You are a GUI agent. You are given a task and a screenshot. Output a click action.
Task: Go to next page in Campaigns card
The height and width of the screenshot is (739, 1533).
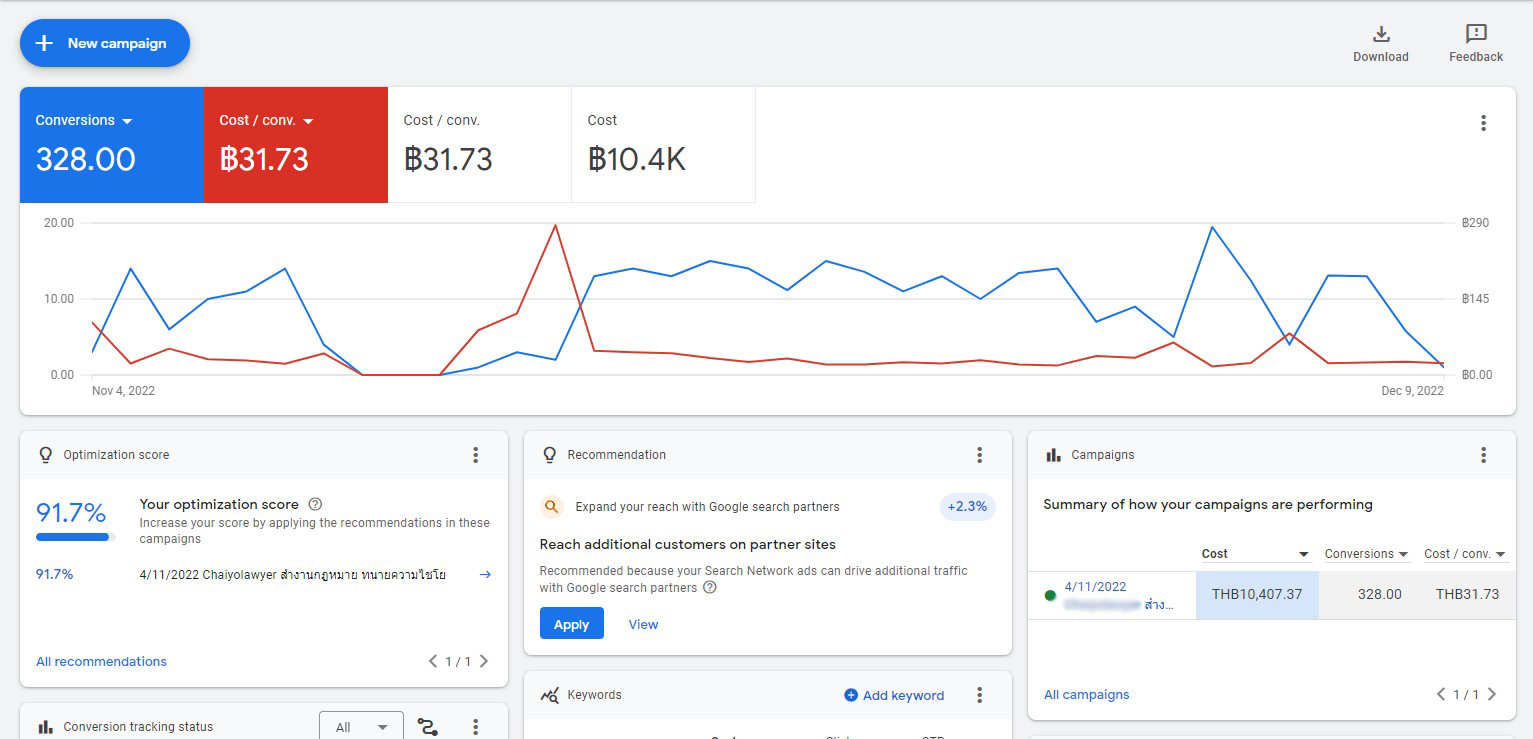[1492, 694]
